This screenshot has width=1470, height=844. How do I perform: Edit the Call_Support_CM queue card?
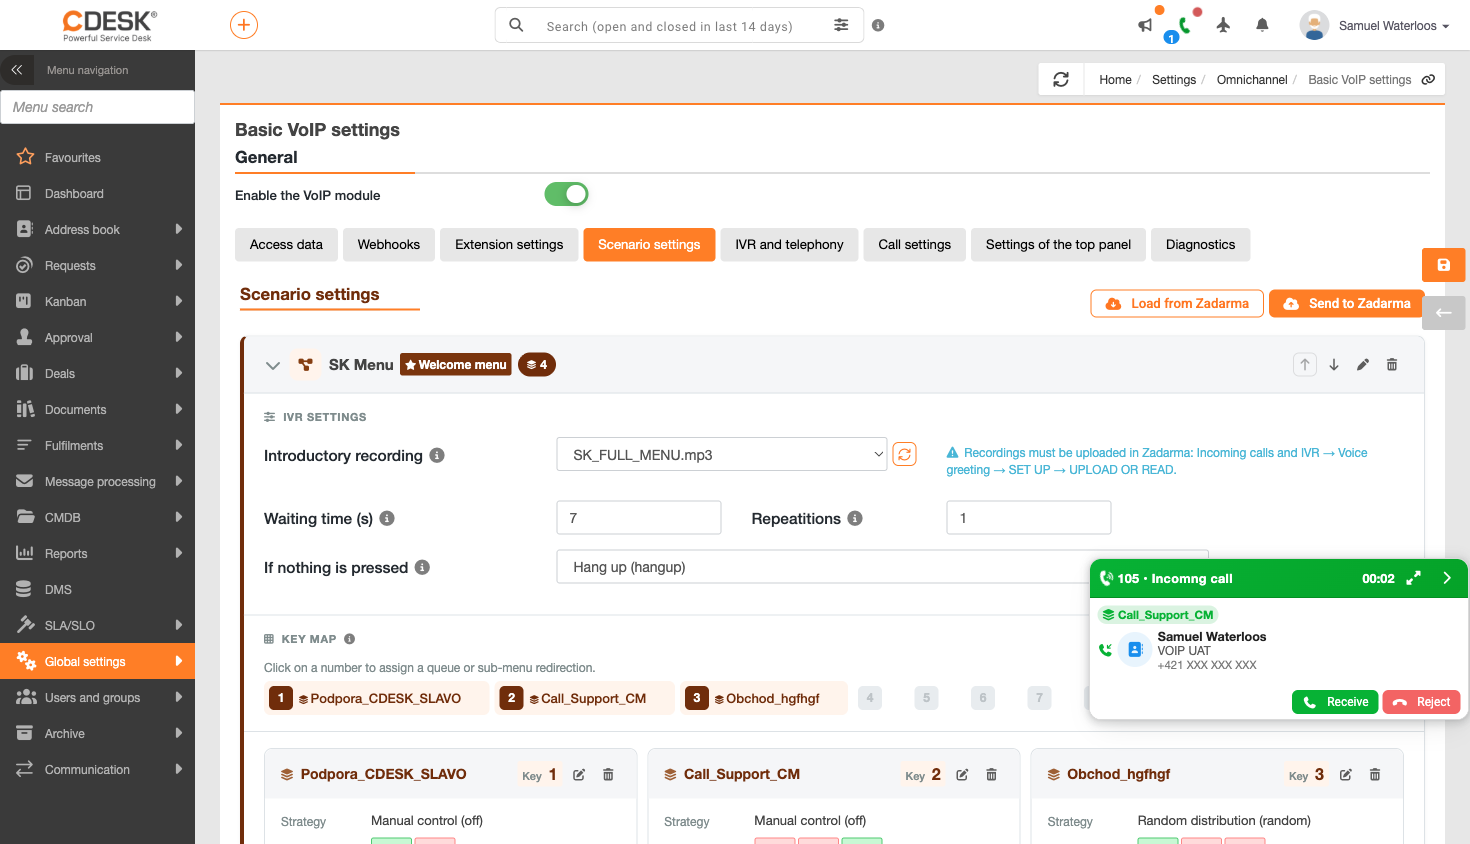[x=962, y=775]
